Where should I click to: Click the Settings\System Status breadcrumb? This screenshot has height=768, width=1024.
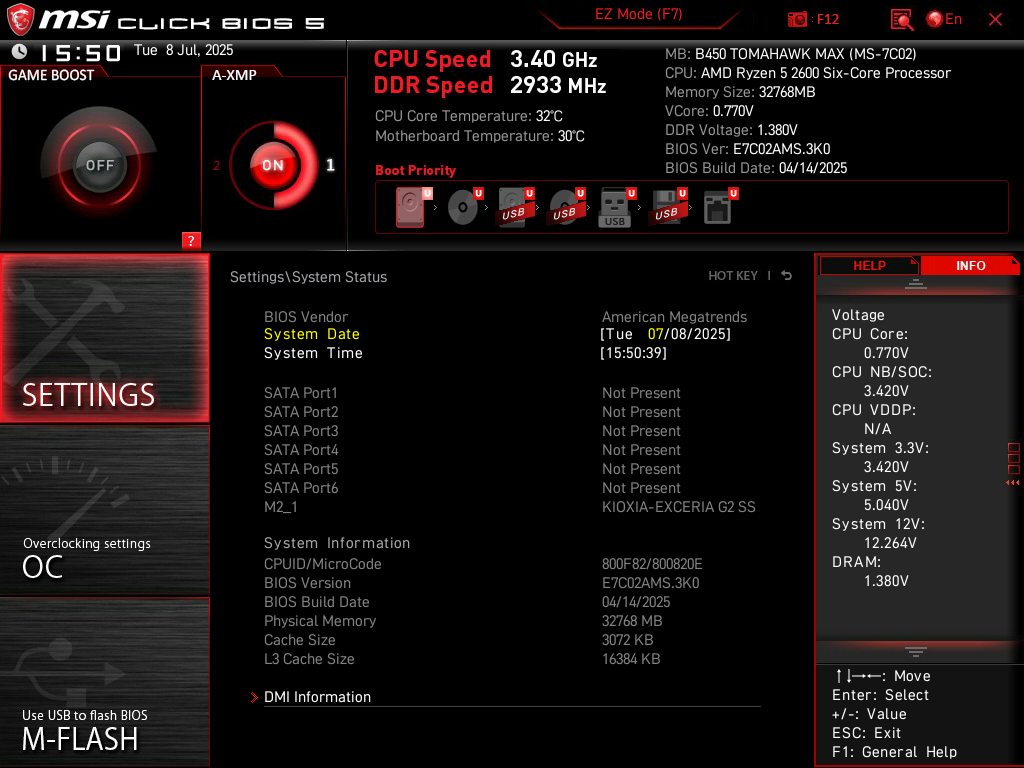[308, 277]
